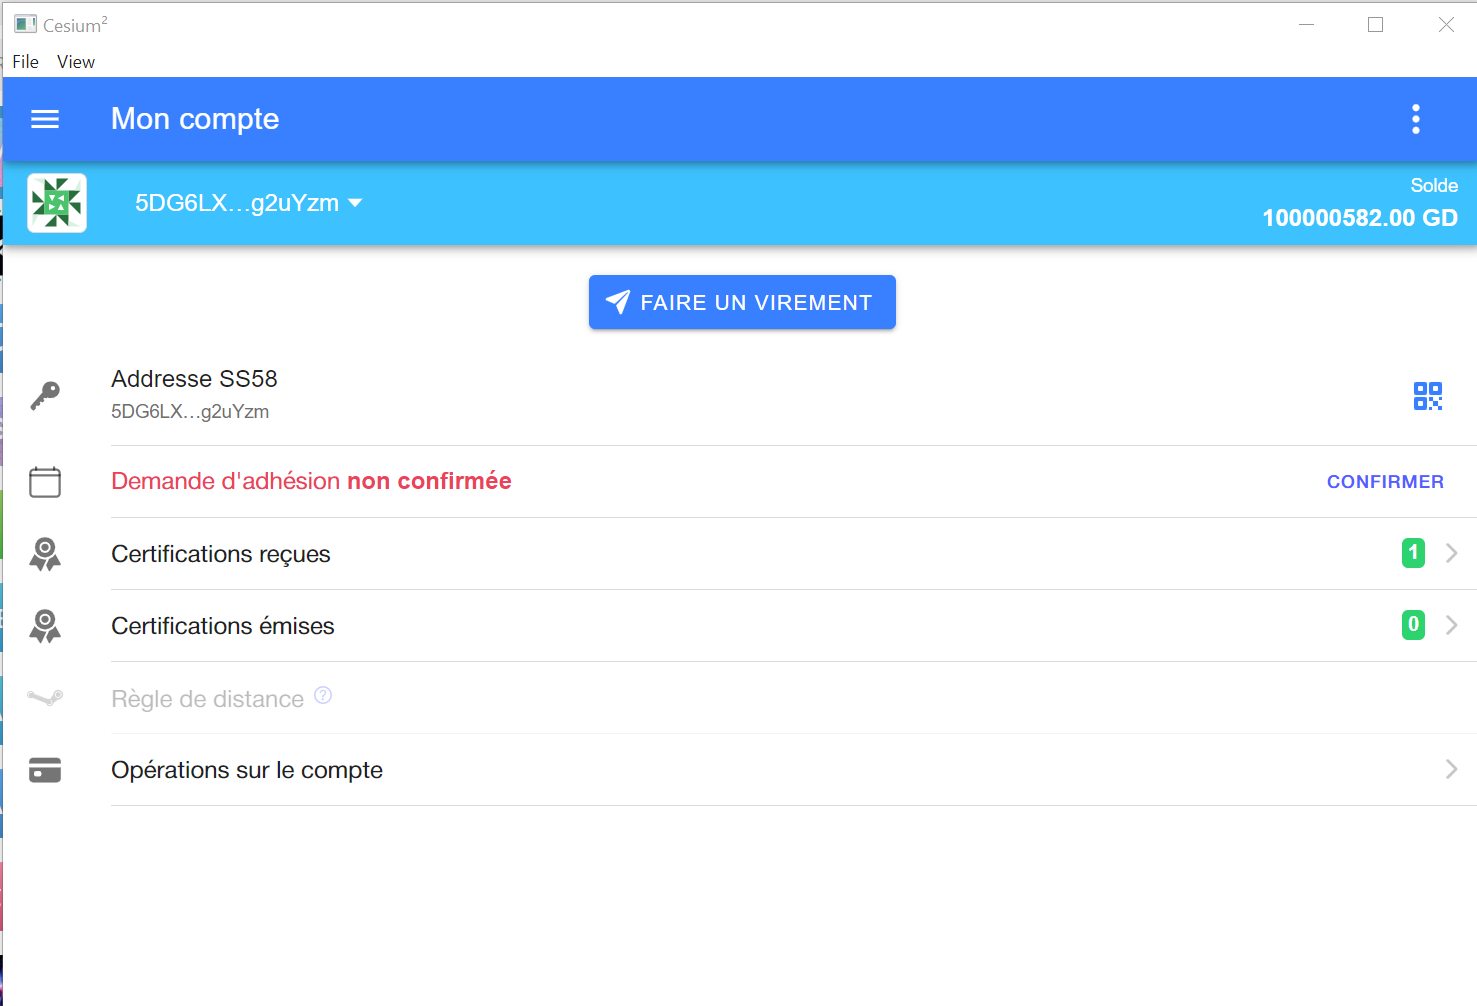This screenshot has height=1006, width=1477.
Task: Click the medal icon for Certifications reçues
Action: pyautogui.click(x=45, y=554)
